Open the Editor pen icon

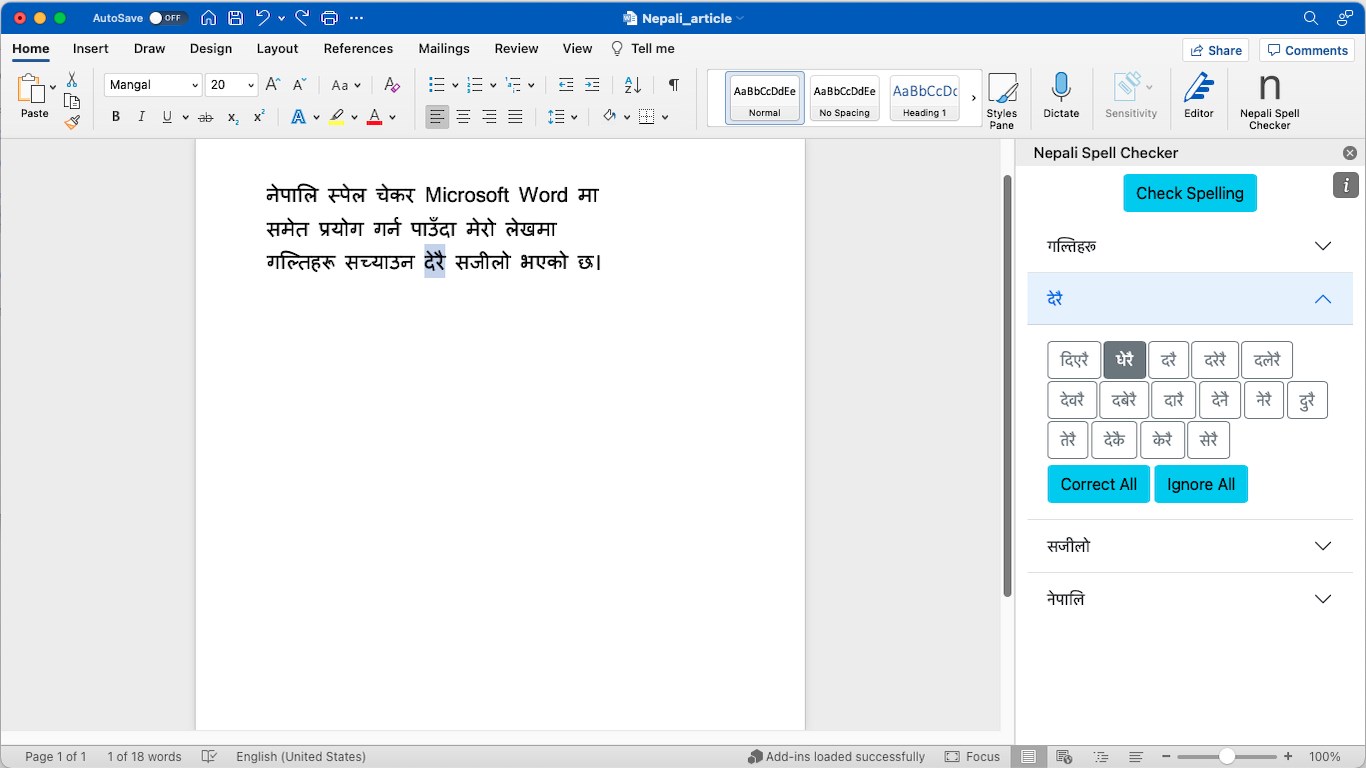[x=1199, y=96]
